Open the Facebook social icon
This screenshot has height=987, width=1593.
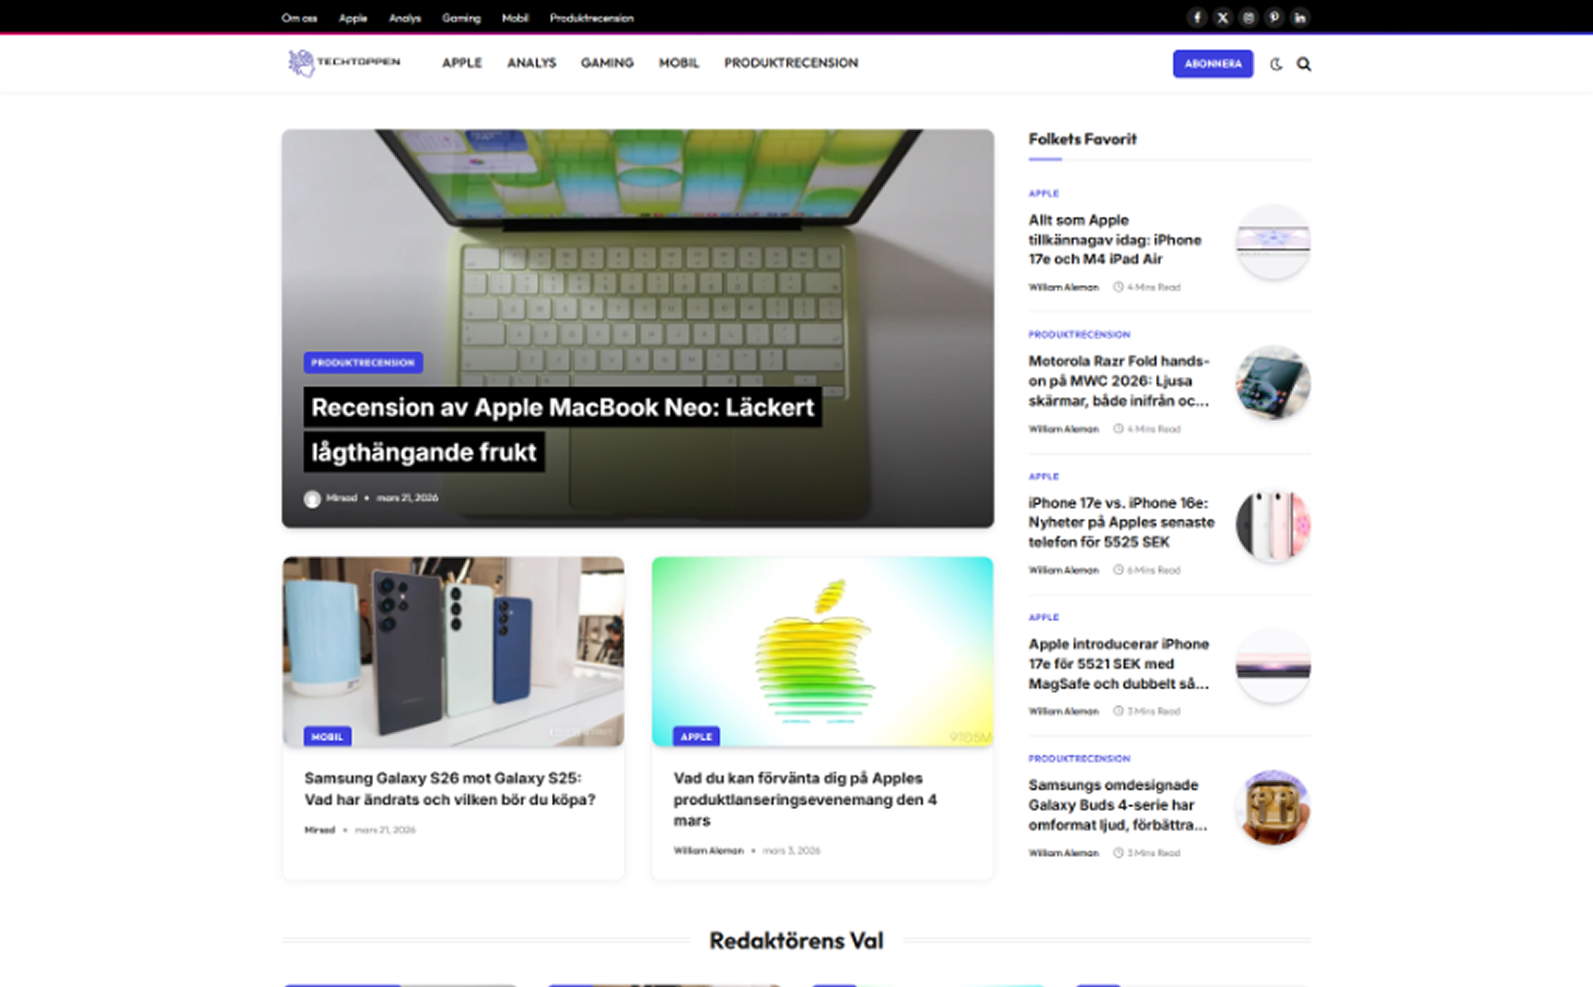pos(1197,17)
